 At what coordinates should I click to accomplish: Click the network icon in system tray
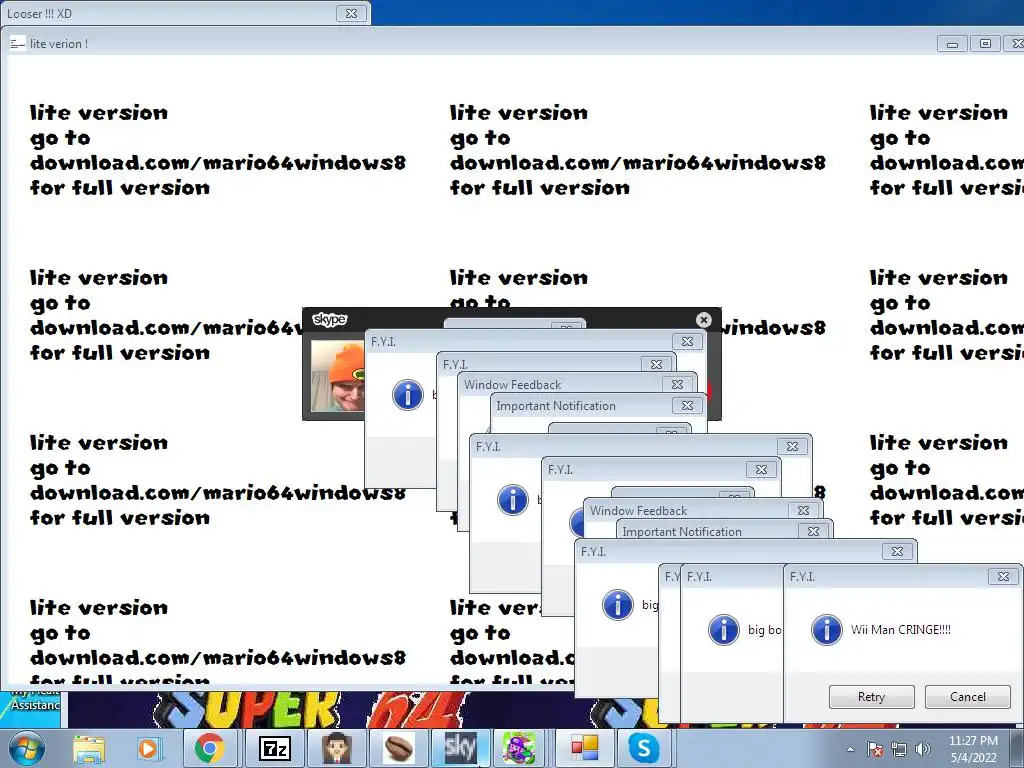pos(899,749)
